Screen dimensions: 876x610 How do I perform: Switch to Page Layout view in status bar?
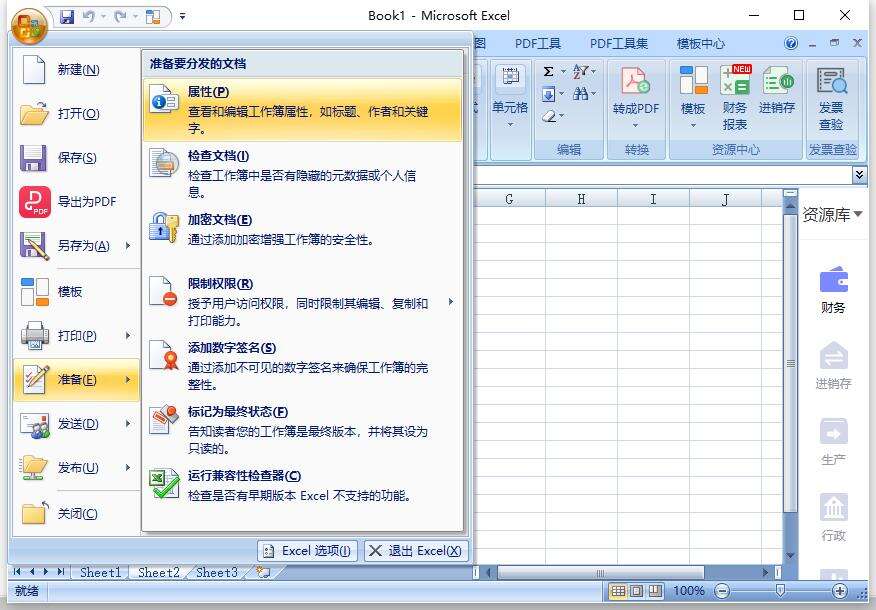coord(636,591)
